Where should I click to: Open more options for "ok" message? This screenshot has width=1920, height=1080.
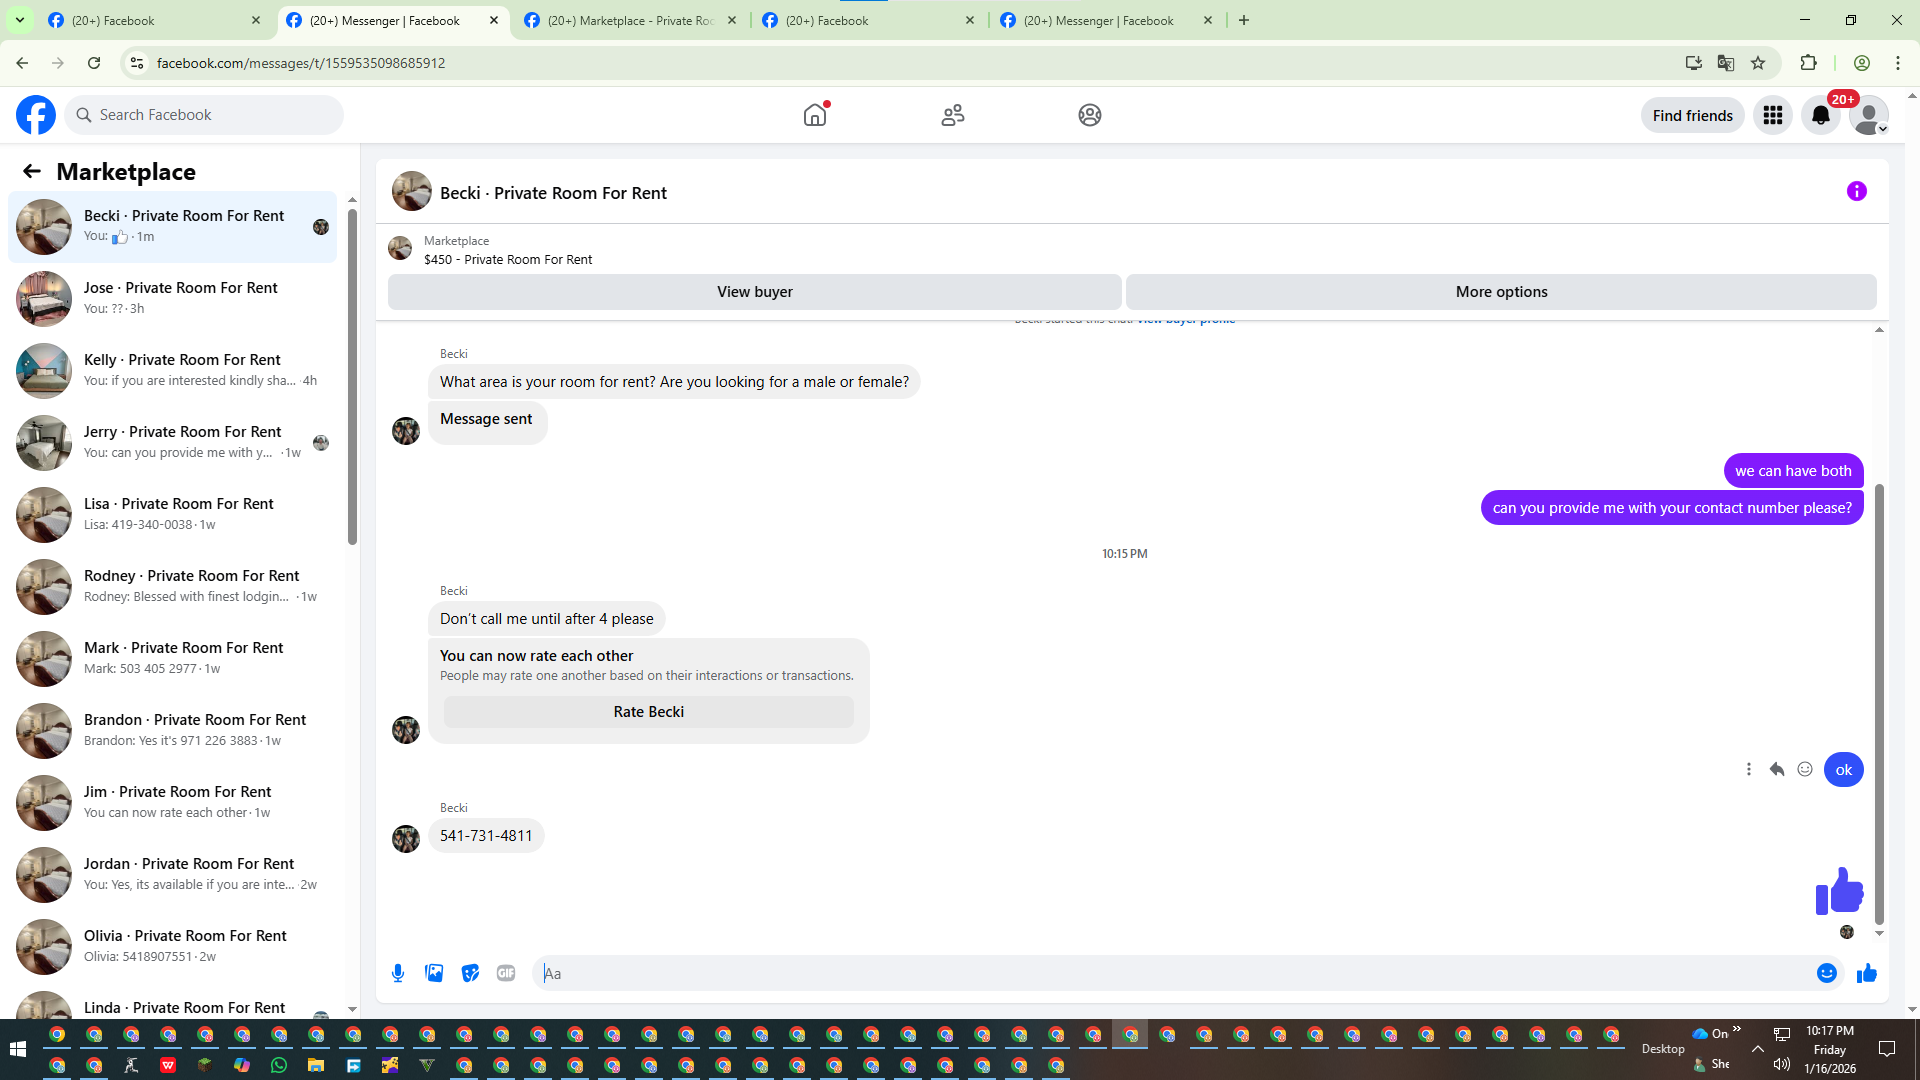[x=1749, y=769]
